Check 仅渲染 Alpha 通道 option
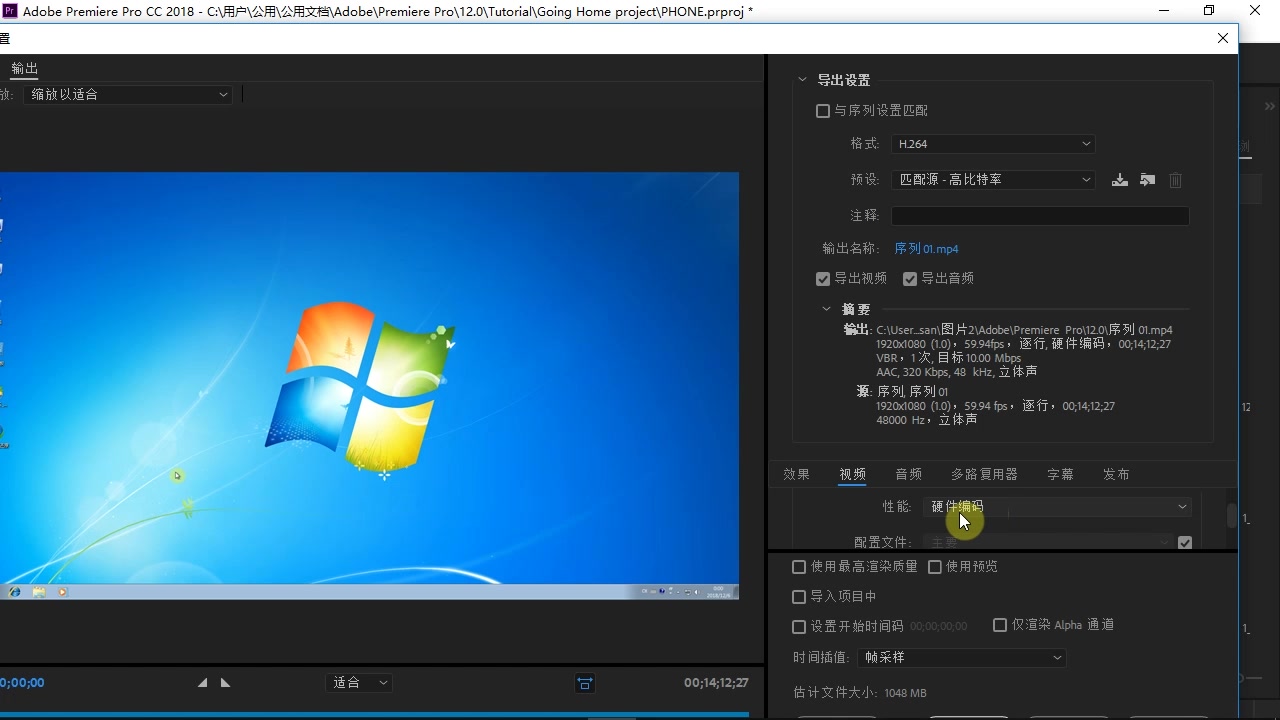The image size is (1280, 720). coord(1000,625)
